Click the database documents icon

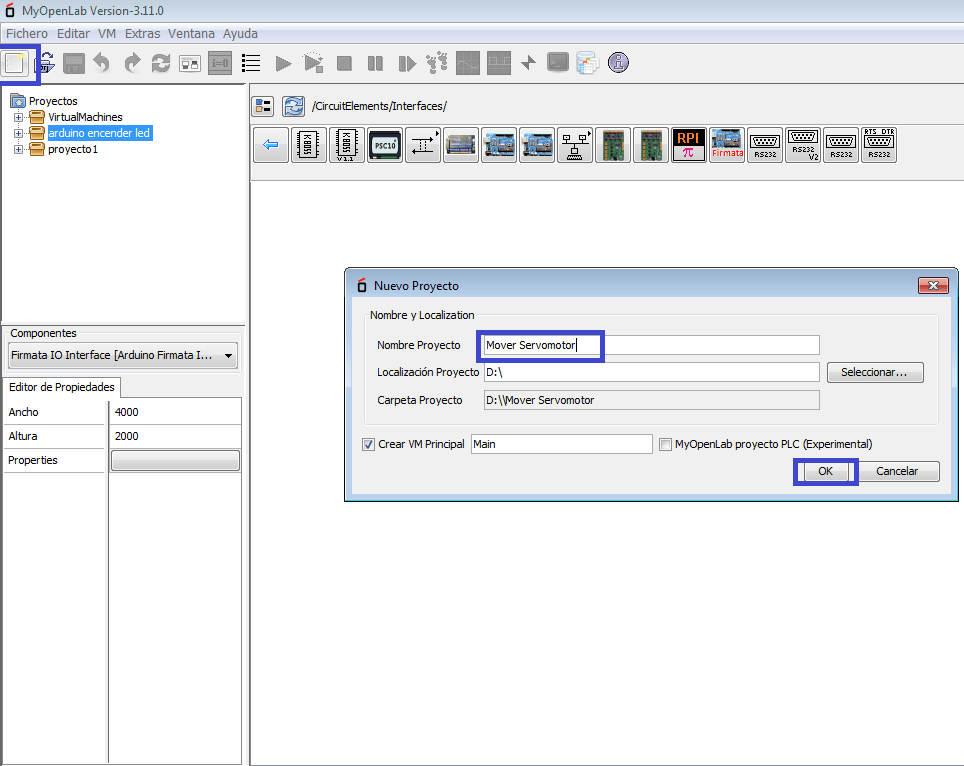pyautogui.click(x=588, y=63)
